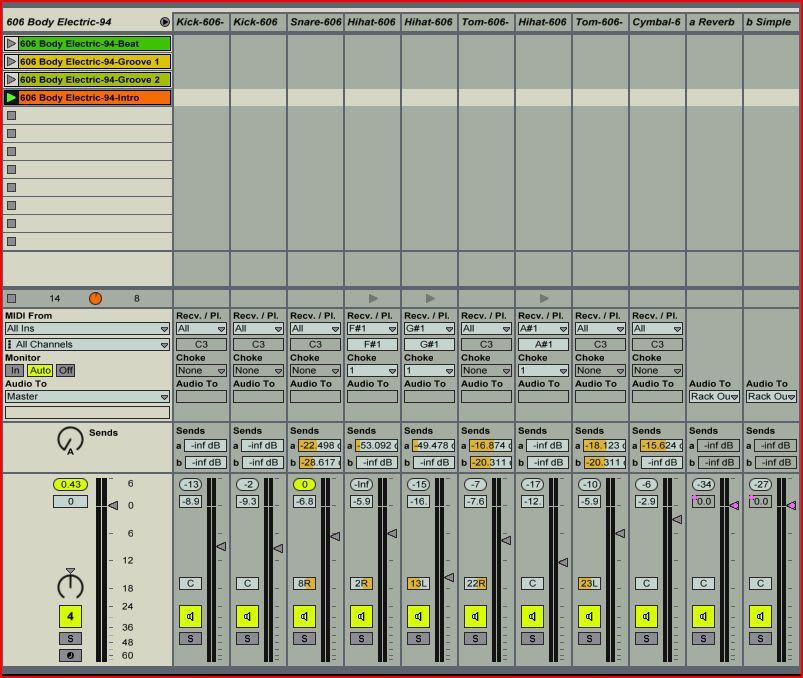
Task: Solo the main 606 Body Electric track
Action: pyautogui.click(x=70, y=639)
